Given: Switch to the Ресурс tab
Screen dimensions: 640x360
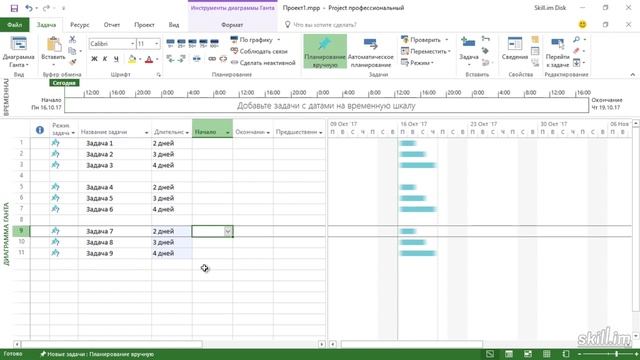Looking at the screenshot, I should pyautogui.click(x=80, y=25).
